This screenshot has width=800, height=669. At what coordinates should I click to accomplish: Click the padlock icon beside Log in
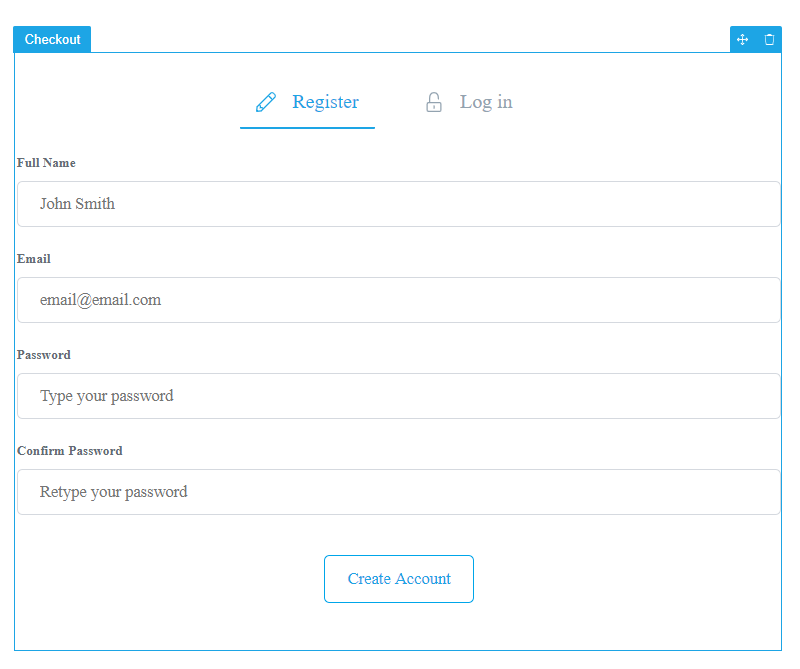(434, 102)
